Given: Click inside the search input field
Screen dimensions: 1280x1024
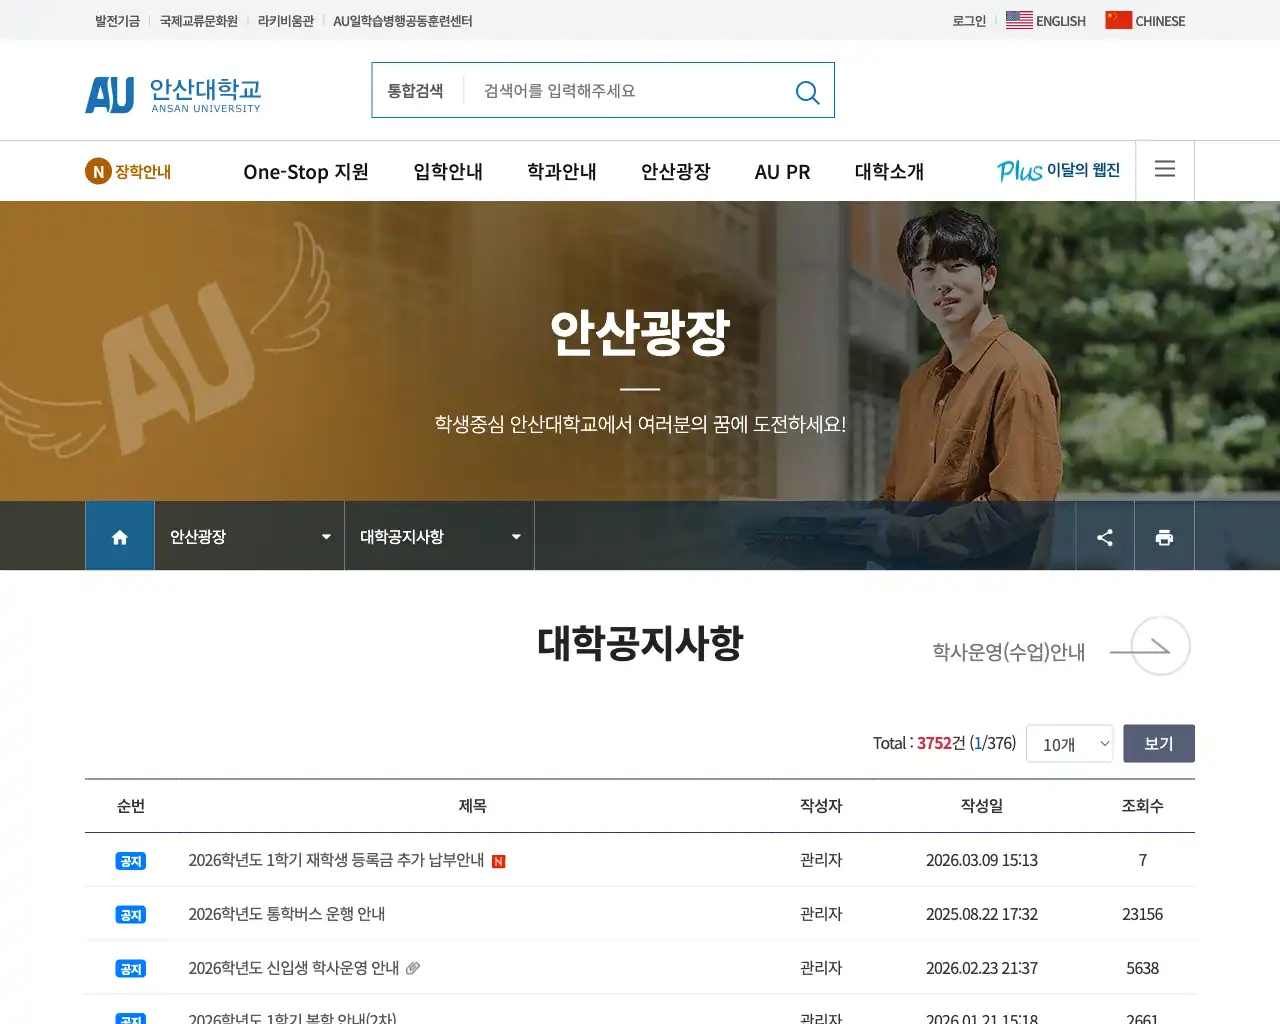Looking at the screenshot, I should pos(600,90).
